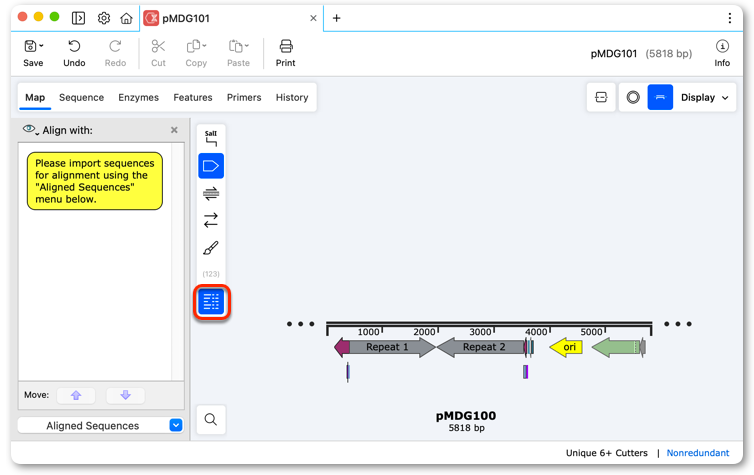Click the Nonredundant link
This screenshot has width=754, height=475.
tap(697, 453)
